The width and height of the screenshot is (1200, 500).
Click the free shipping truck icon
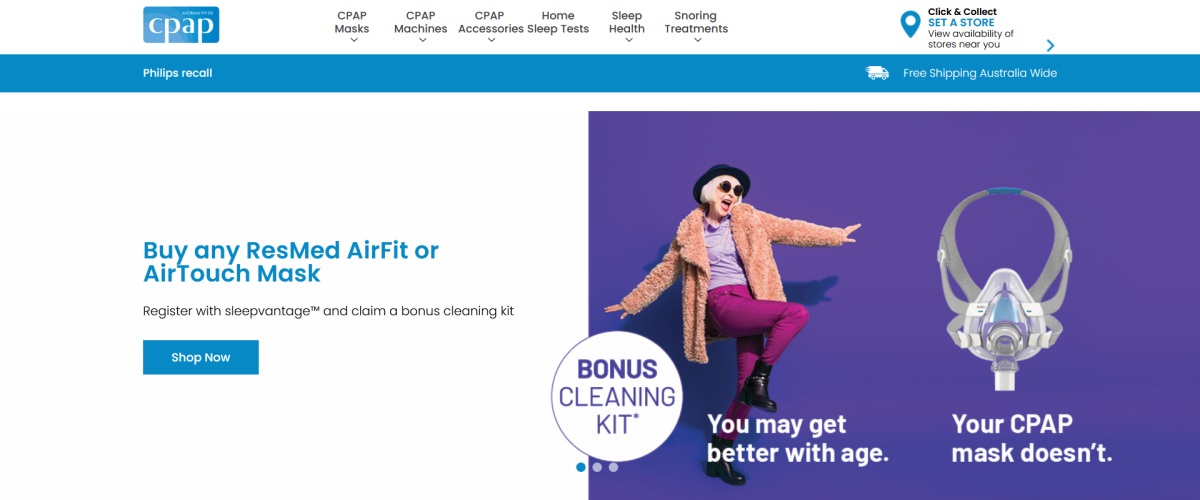click(877, 73)
